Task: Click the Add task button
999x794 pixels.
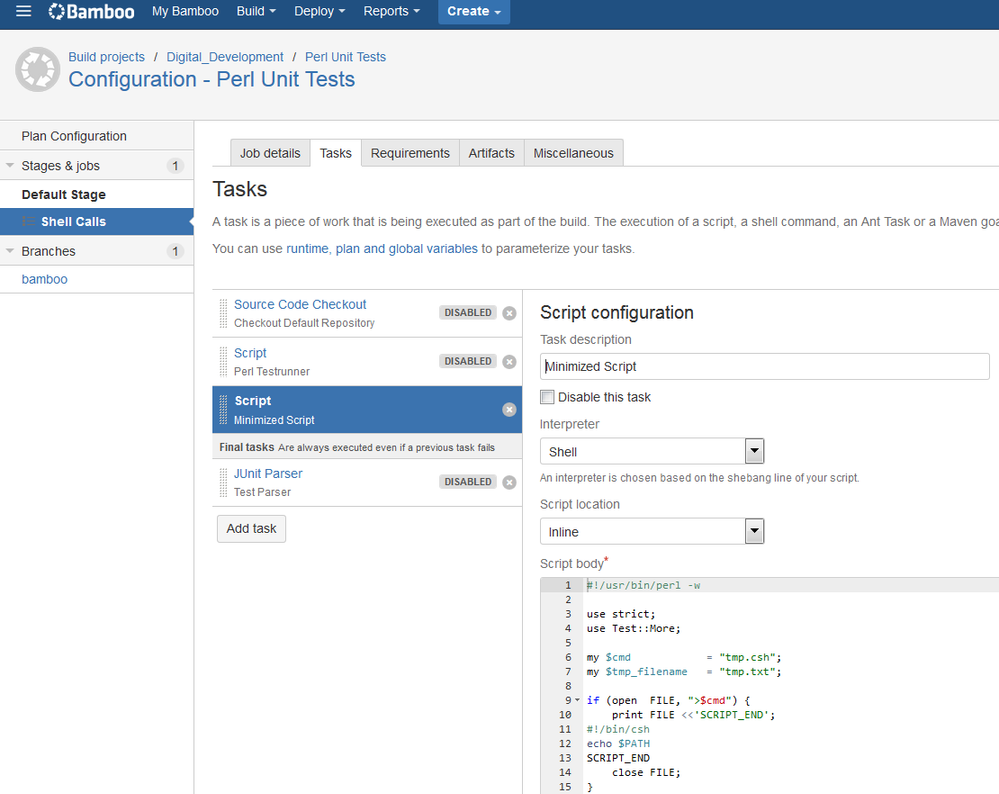Action: point(251,528)
